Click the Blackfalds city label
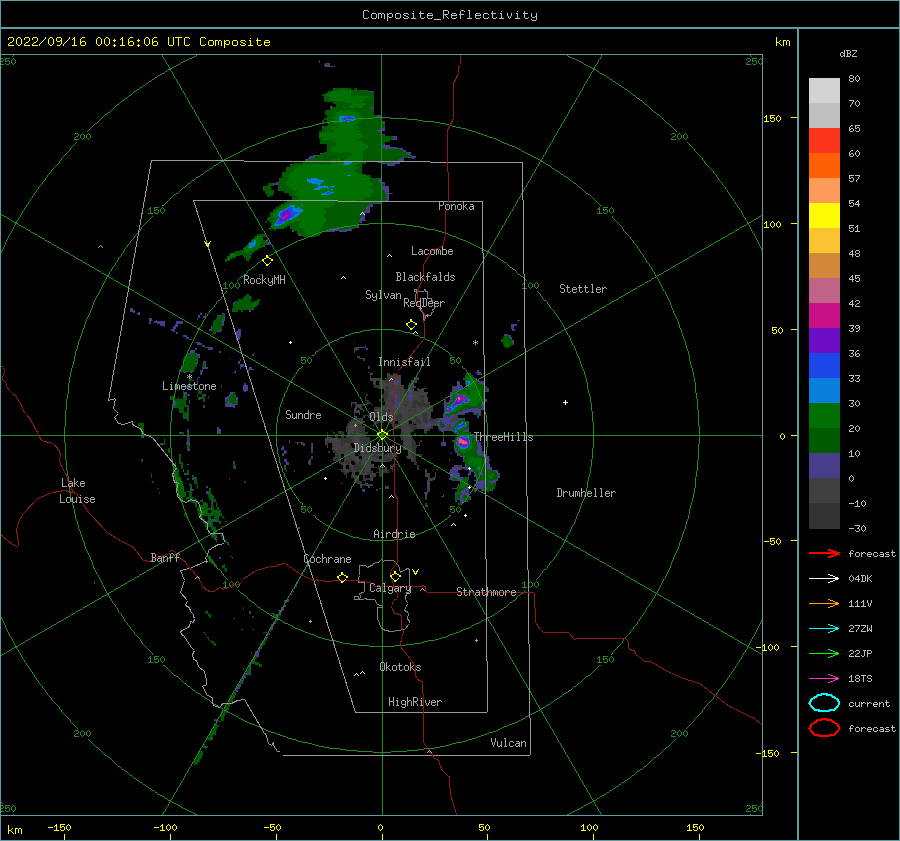Image resolution: width=900 pixels, height=841 pixels. point(425,277)
